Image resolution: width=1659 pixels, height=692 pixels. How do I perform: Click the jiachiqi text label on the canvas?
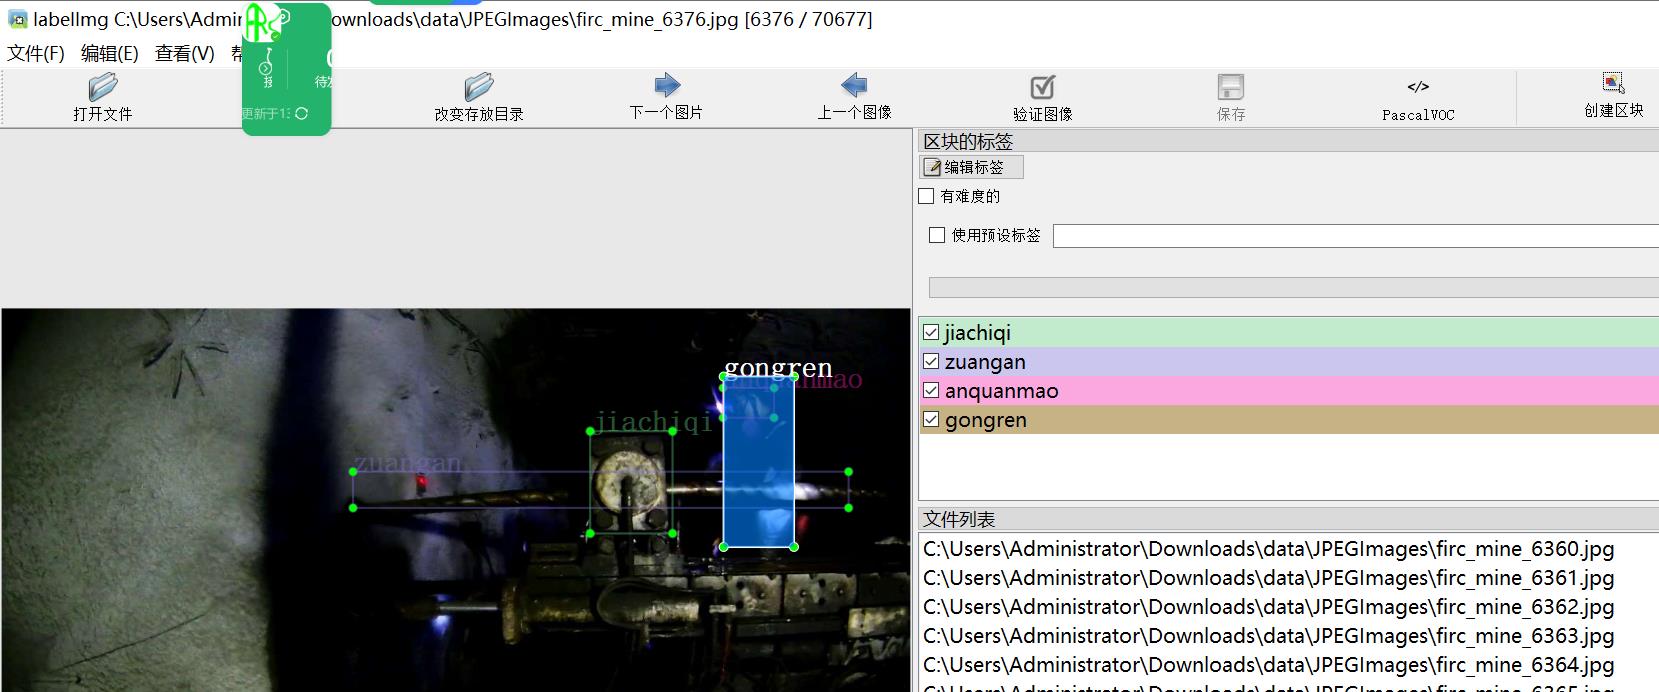click(x=653, y=422)
